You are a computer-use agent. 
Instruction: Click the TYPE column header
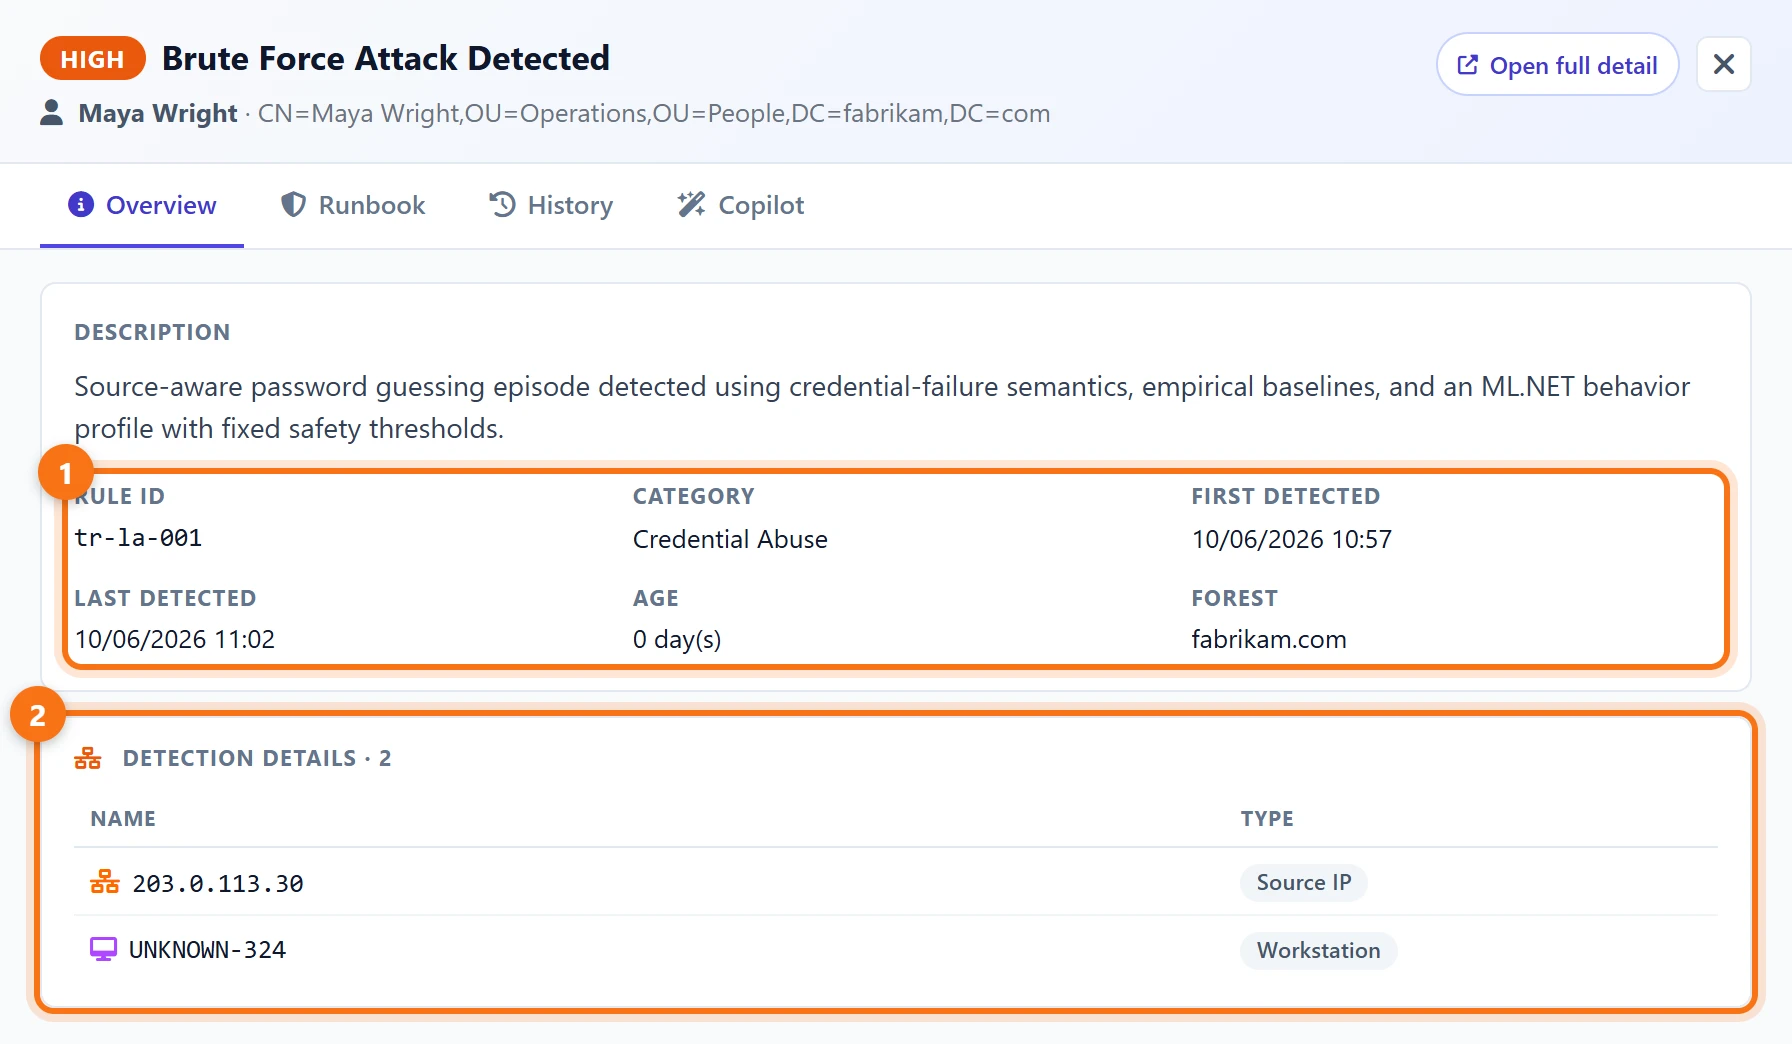point(1267,818)
